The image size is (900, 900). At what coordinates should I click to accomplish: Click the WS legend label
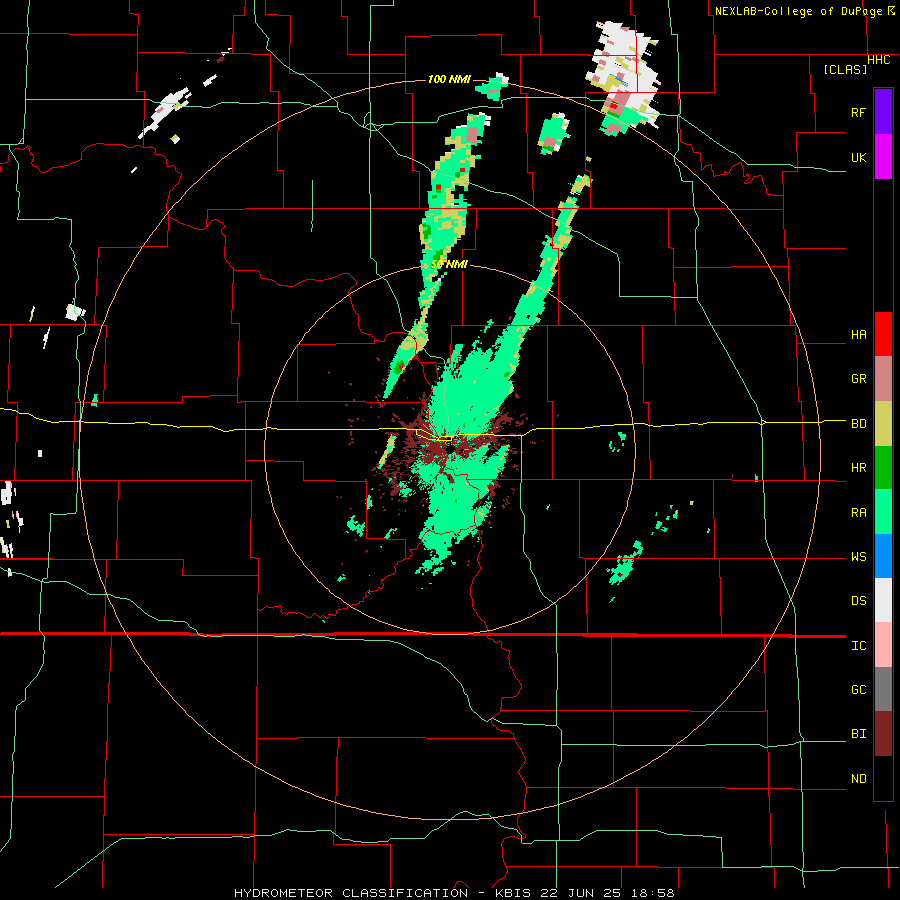[x=858, y=557]
